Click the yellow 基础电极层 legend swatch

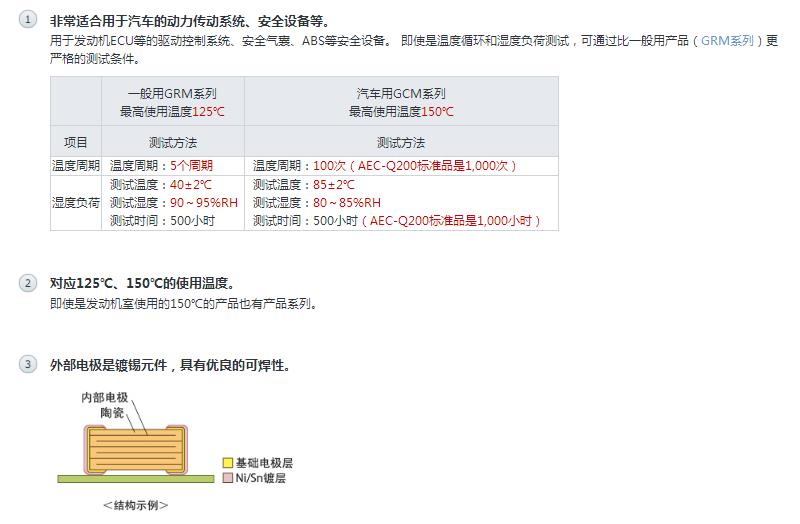pyautogui.click(x=228, y=463)
